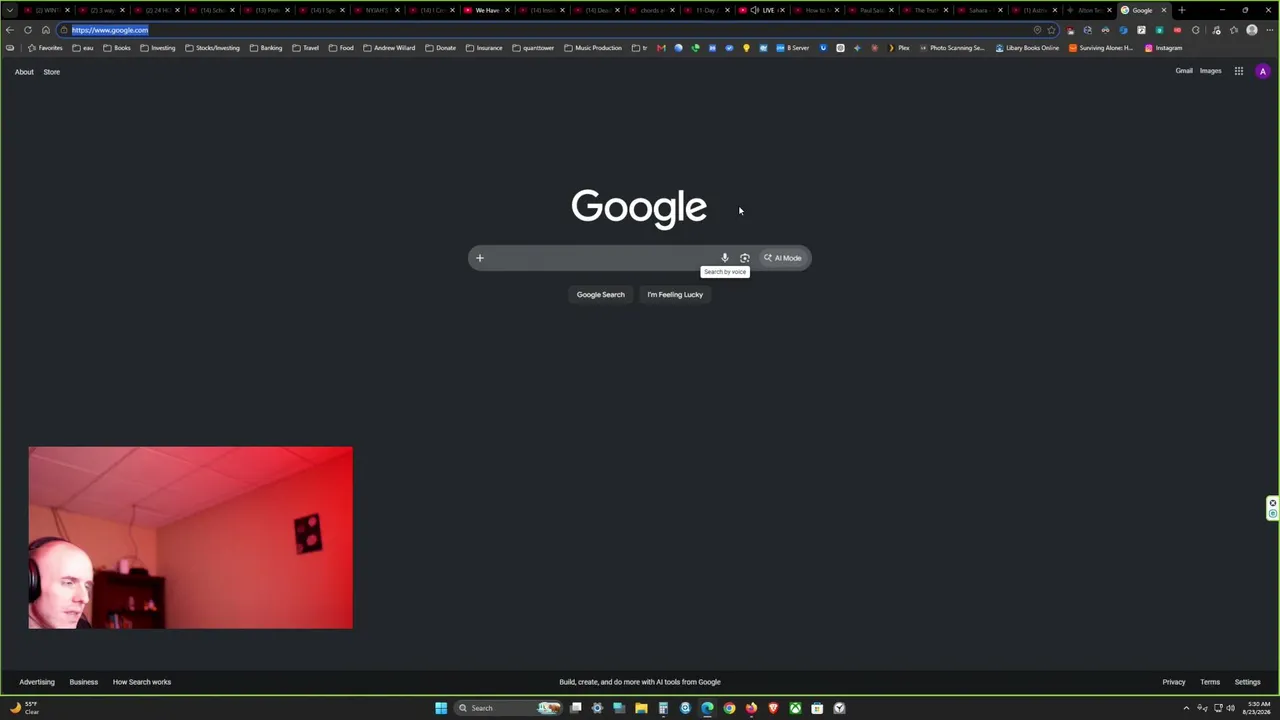
Task: Click the plus icon in search box
Action: [479, 258]
